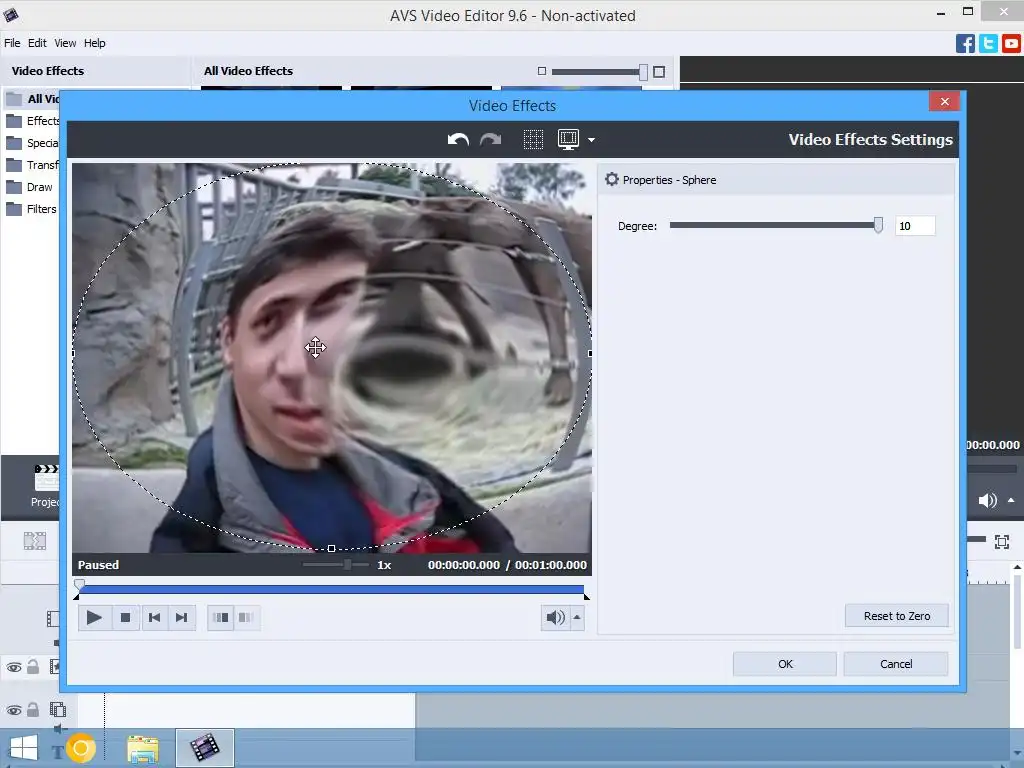Confirm with the OK button
1024x768 pixels.
point(785,664)
